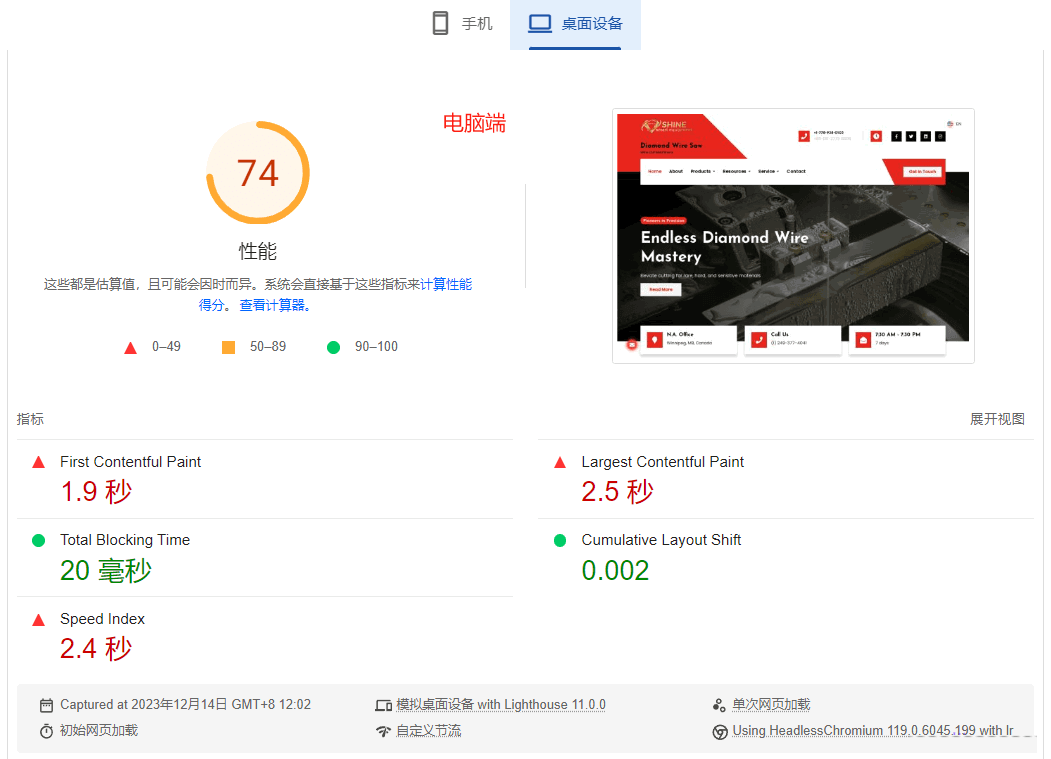
Task: Click the website screenshot thumbnail
Action: tap(793, 236)
